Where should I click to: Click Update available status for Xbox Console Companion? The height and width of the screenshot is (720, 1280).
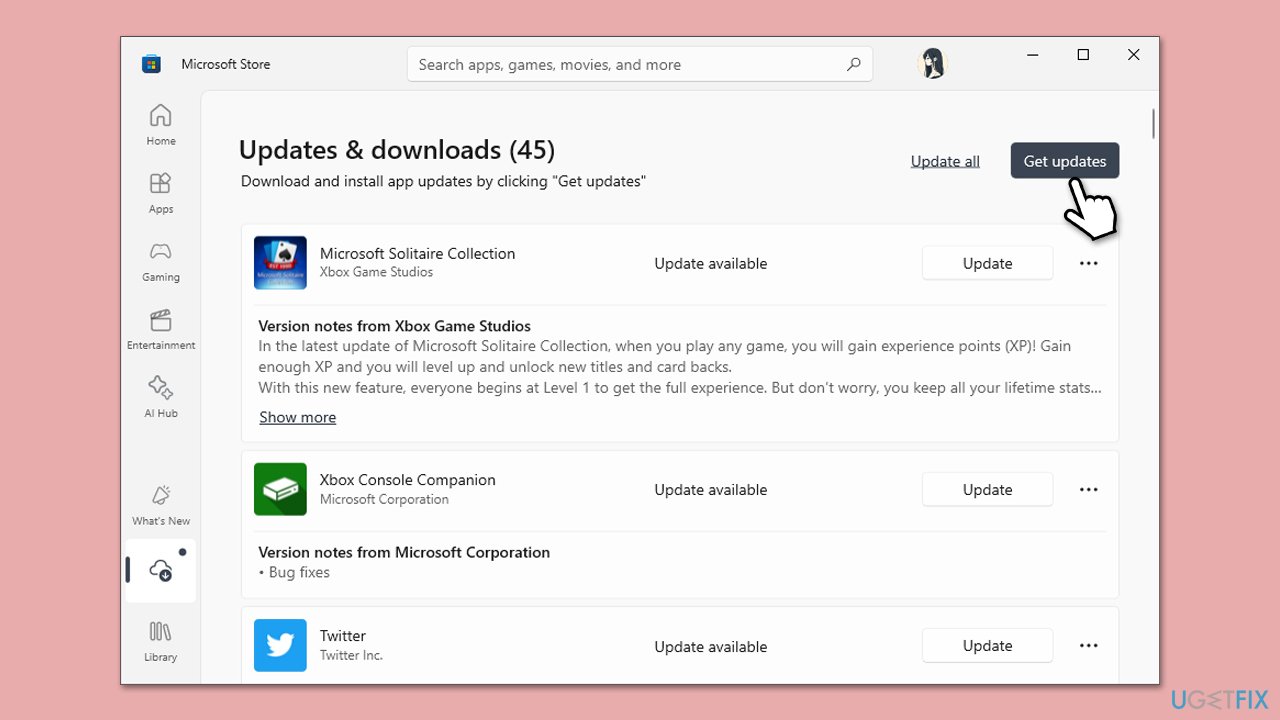point(710,489)
